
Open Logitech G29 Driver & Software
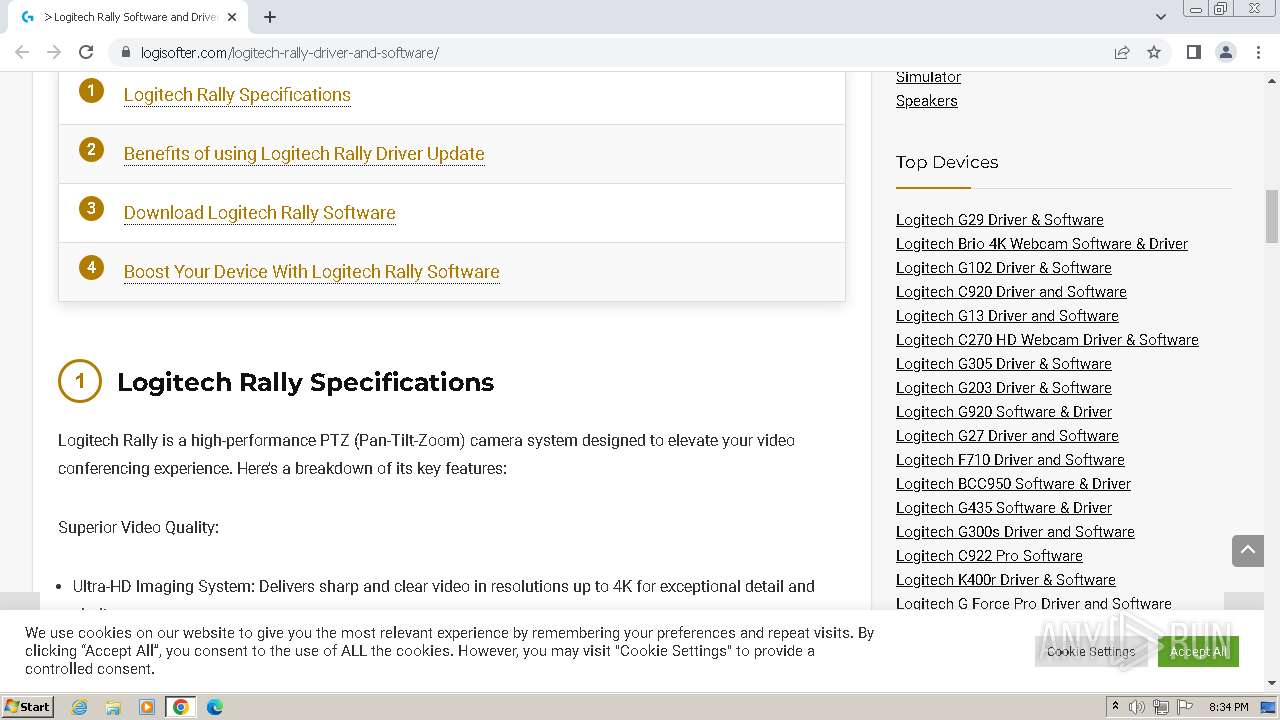point(1000,220)
